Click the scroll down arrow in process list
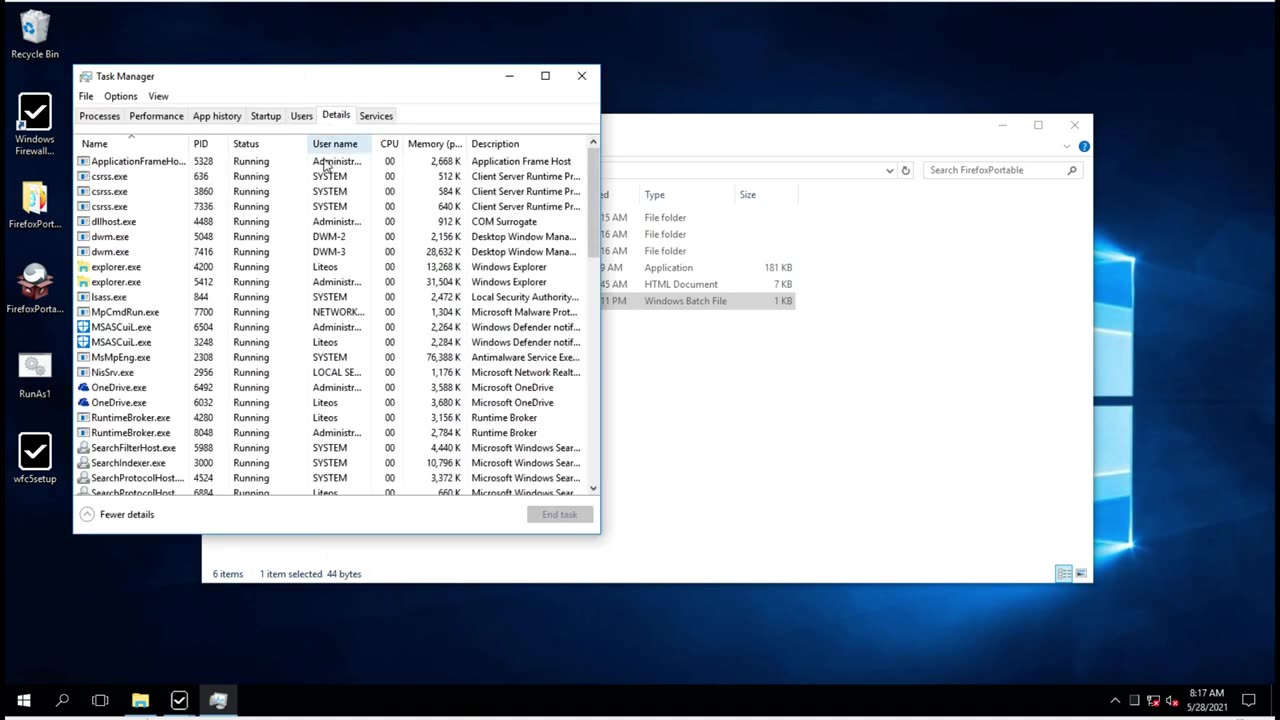The height and width of the screenshot is (720, 1280). click(x=593, y=489)
